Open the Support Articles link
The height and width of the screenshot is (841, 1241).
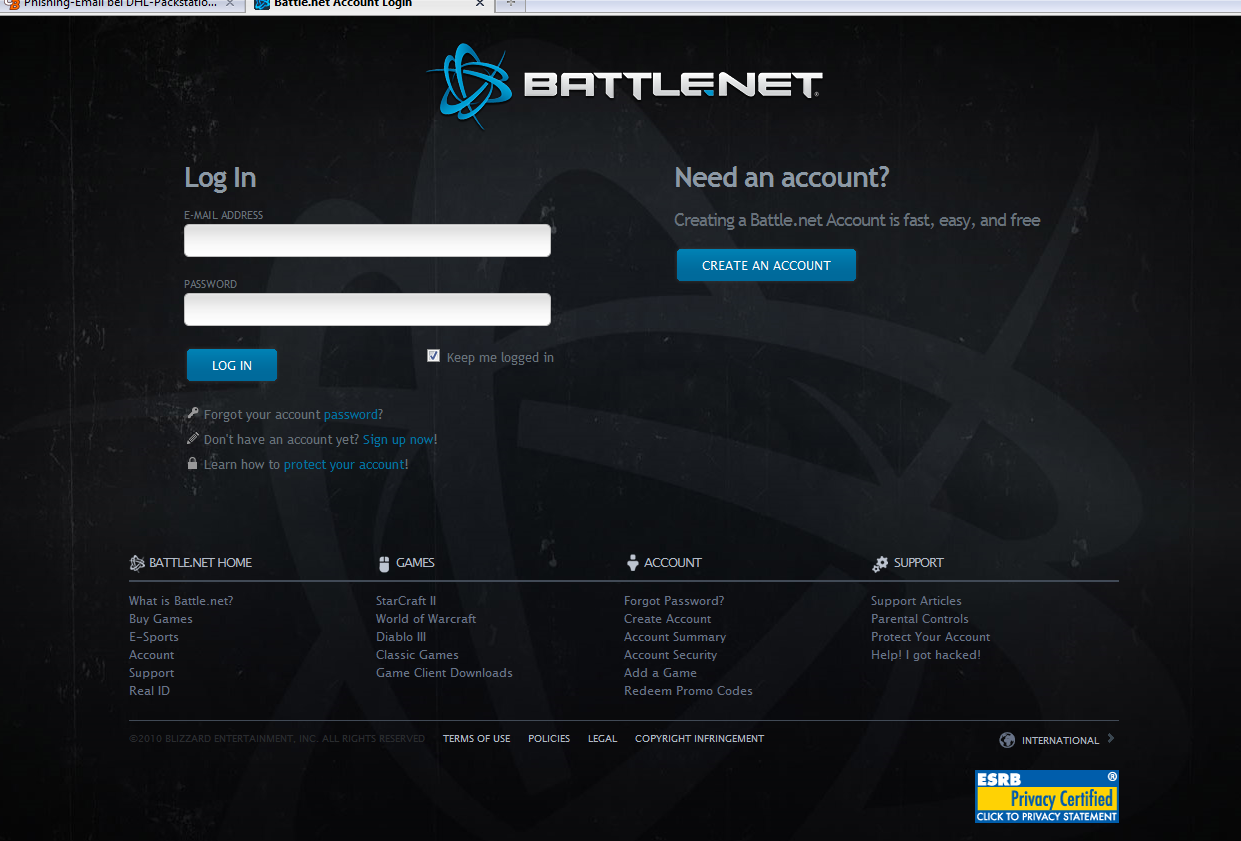click(x=916, y=601)
